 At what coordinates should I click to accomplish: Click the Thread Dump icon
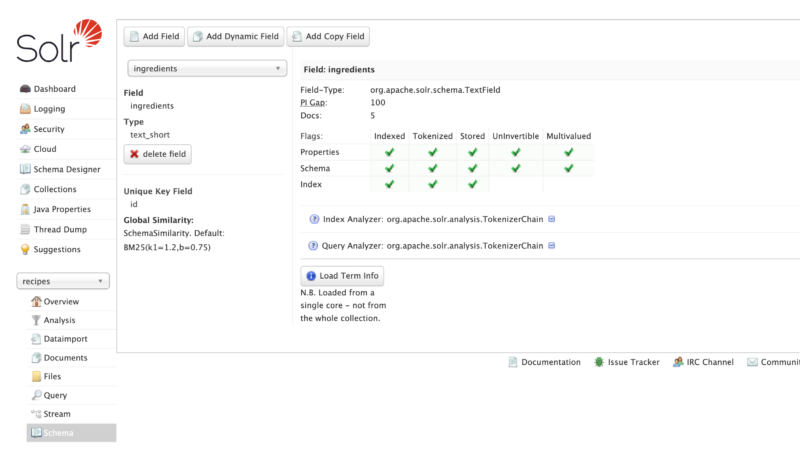[x=25, y=229]
